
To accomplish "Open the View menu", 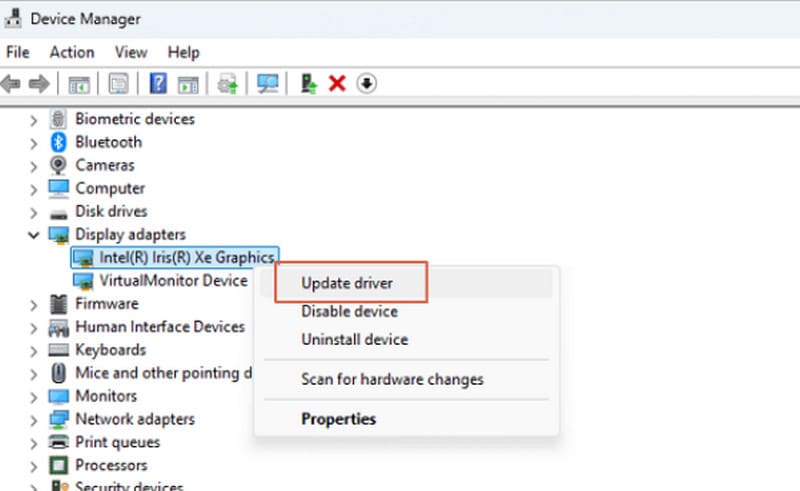I will (130, 52).
